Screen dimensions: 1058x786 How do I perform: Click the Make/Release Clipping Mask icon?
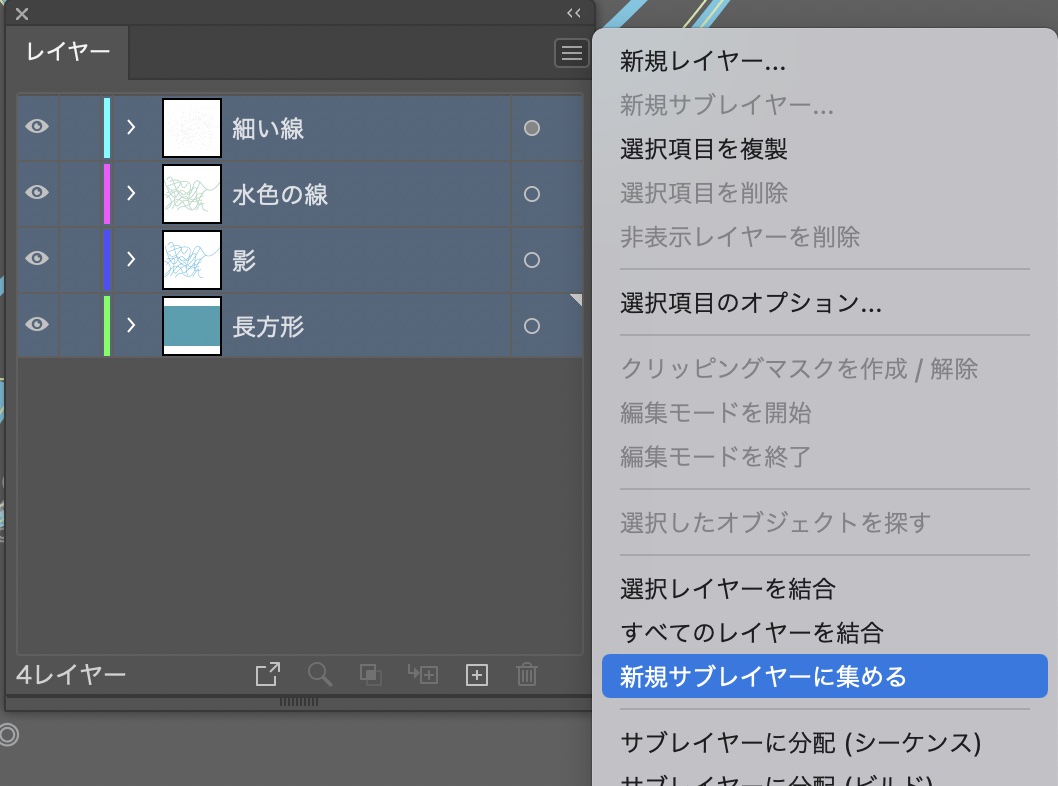(x=371, y=675)
